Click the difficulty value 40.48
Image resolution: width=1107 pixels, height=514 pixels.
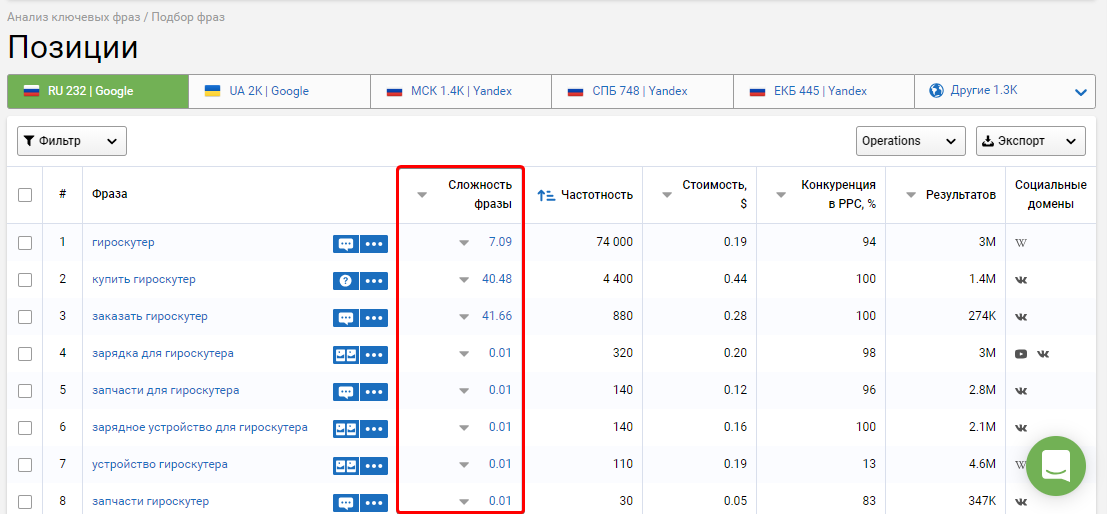[x=497, y=280]
